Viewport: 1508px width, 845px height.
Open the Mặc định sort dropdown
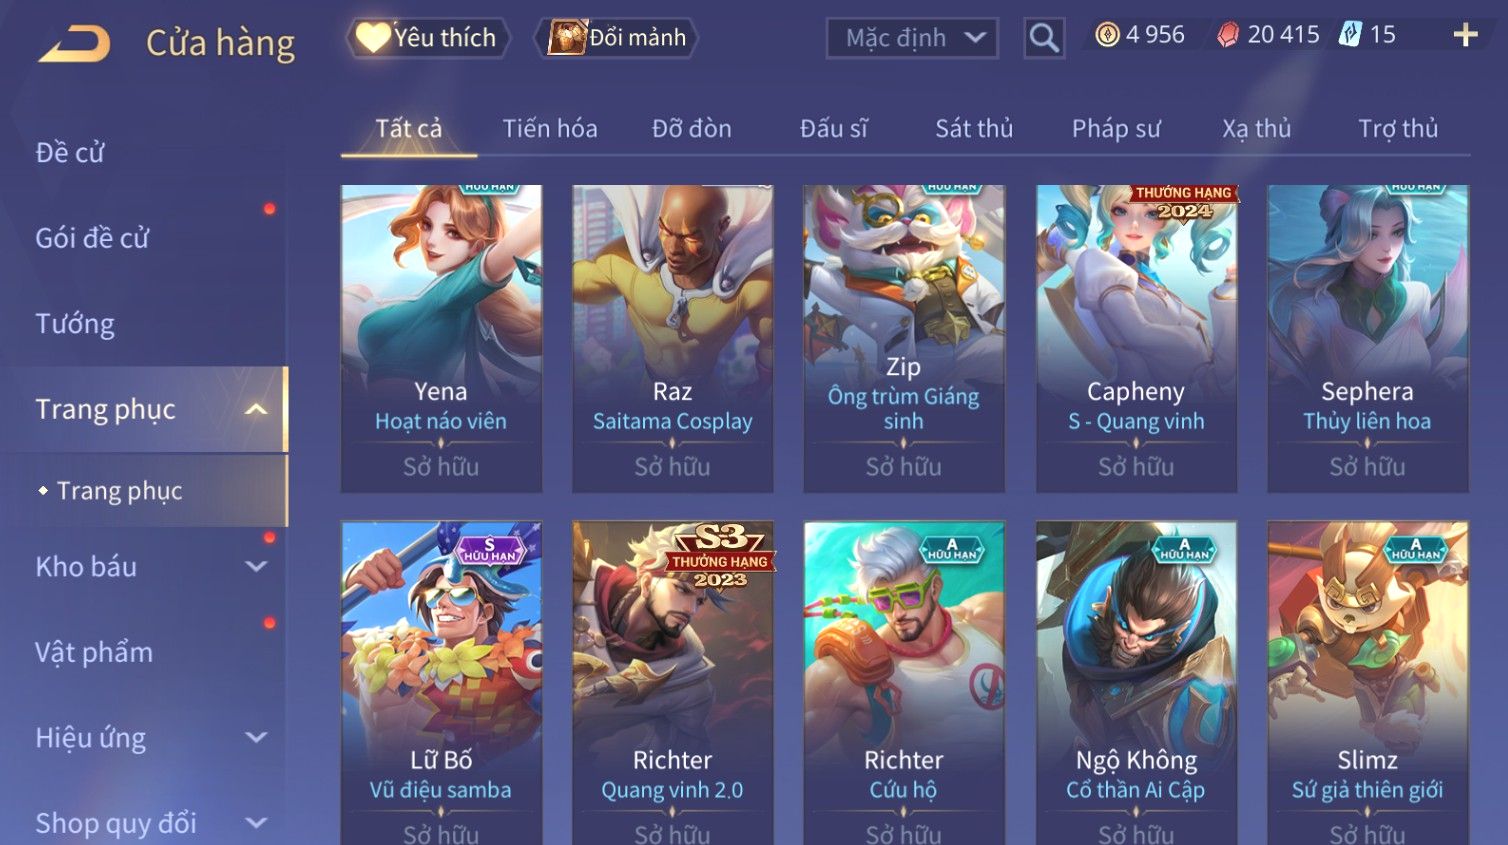click(912, 38)
